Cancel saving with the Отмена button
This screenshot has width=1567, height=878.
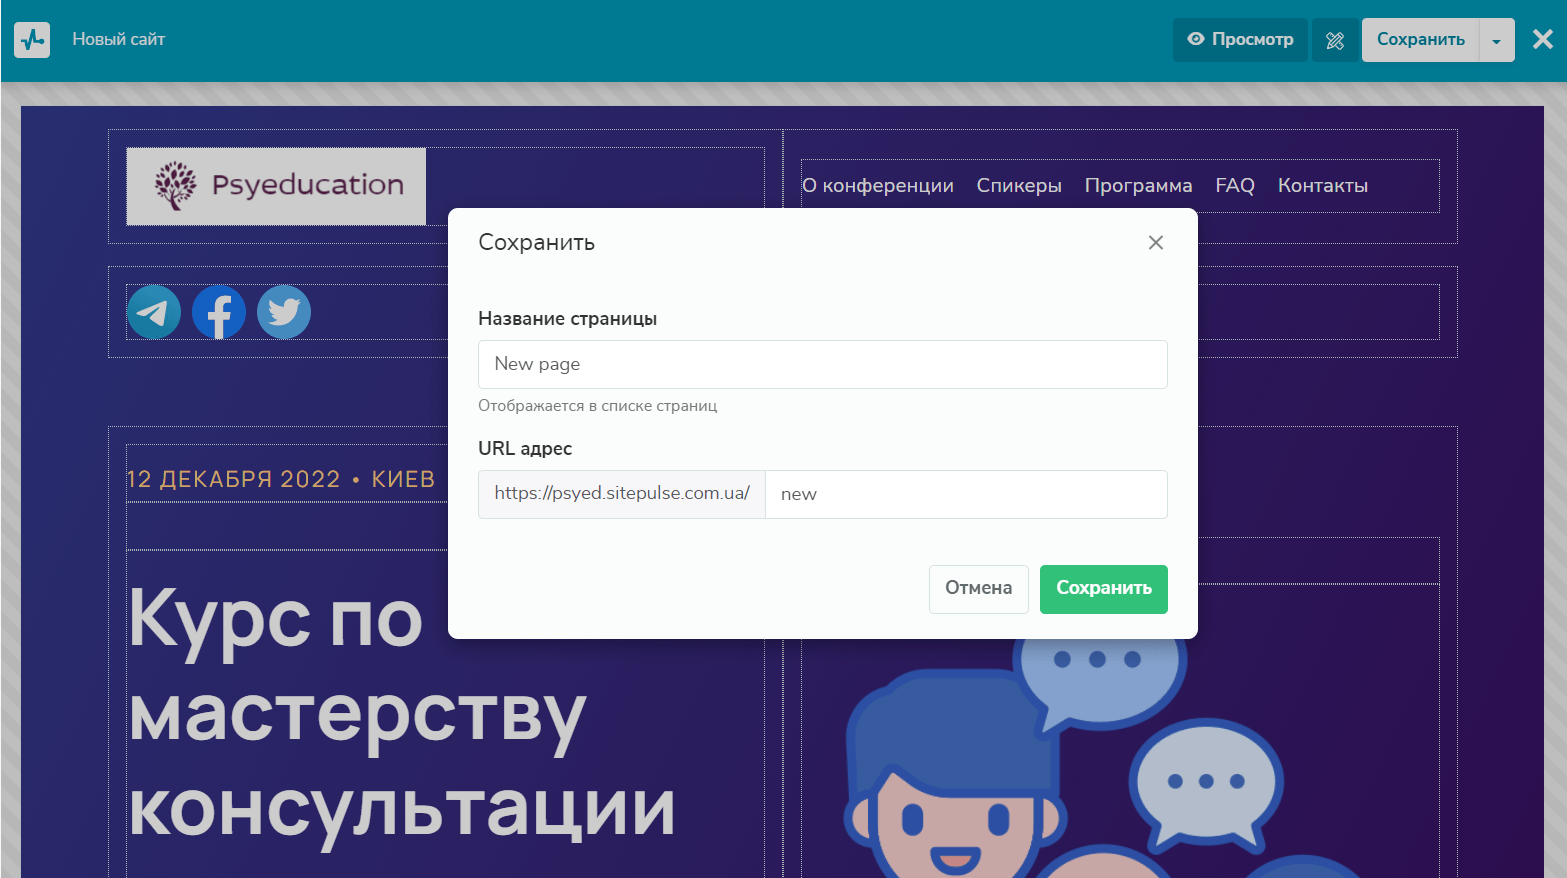click(x=979, y=589)
